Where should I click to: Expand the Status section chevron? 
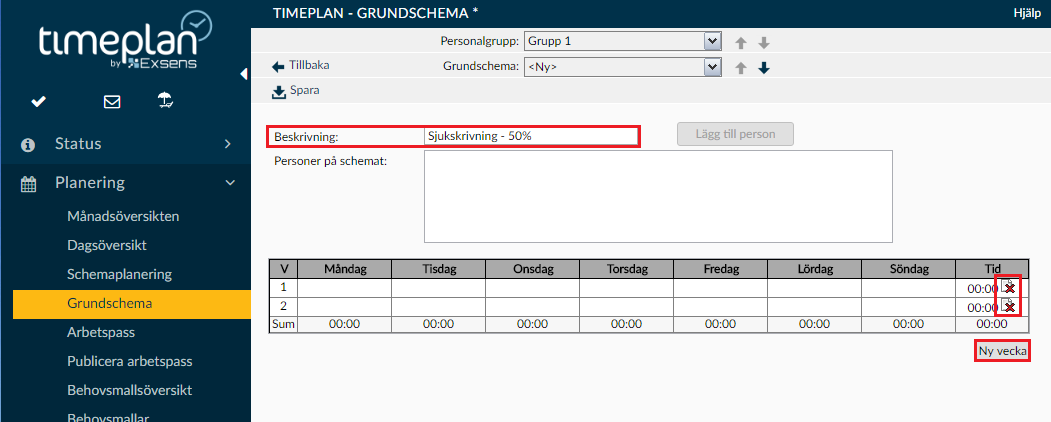click(x=228, y=144)
